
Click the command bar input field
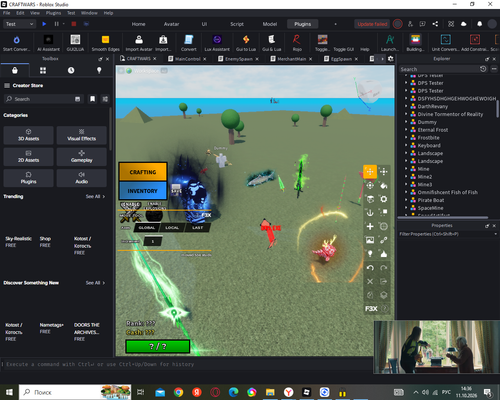187,364
